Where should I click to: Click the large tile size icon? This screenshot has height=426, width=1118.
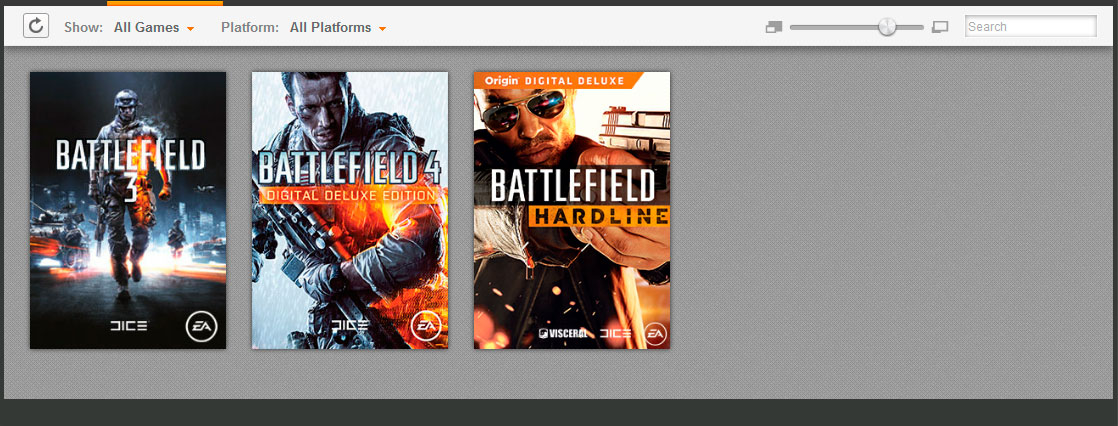point(940,27)
